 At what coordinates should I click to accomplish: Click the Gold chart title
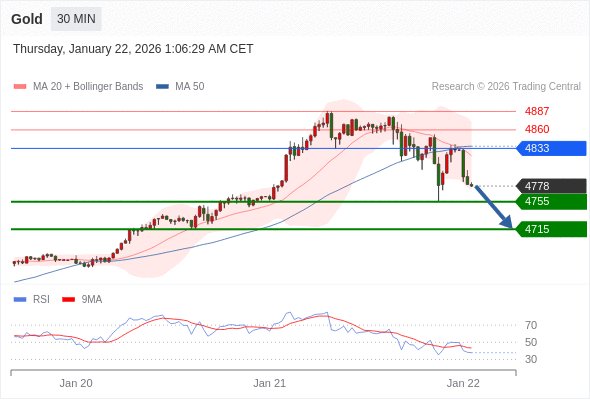[x=27, y=19]
